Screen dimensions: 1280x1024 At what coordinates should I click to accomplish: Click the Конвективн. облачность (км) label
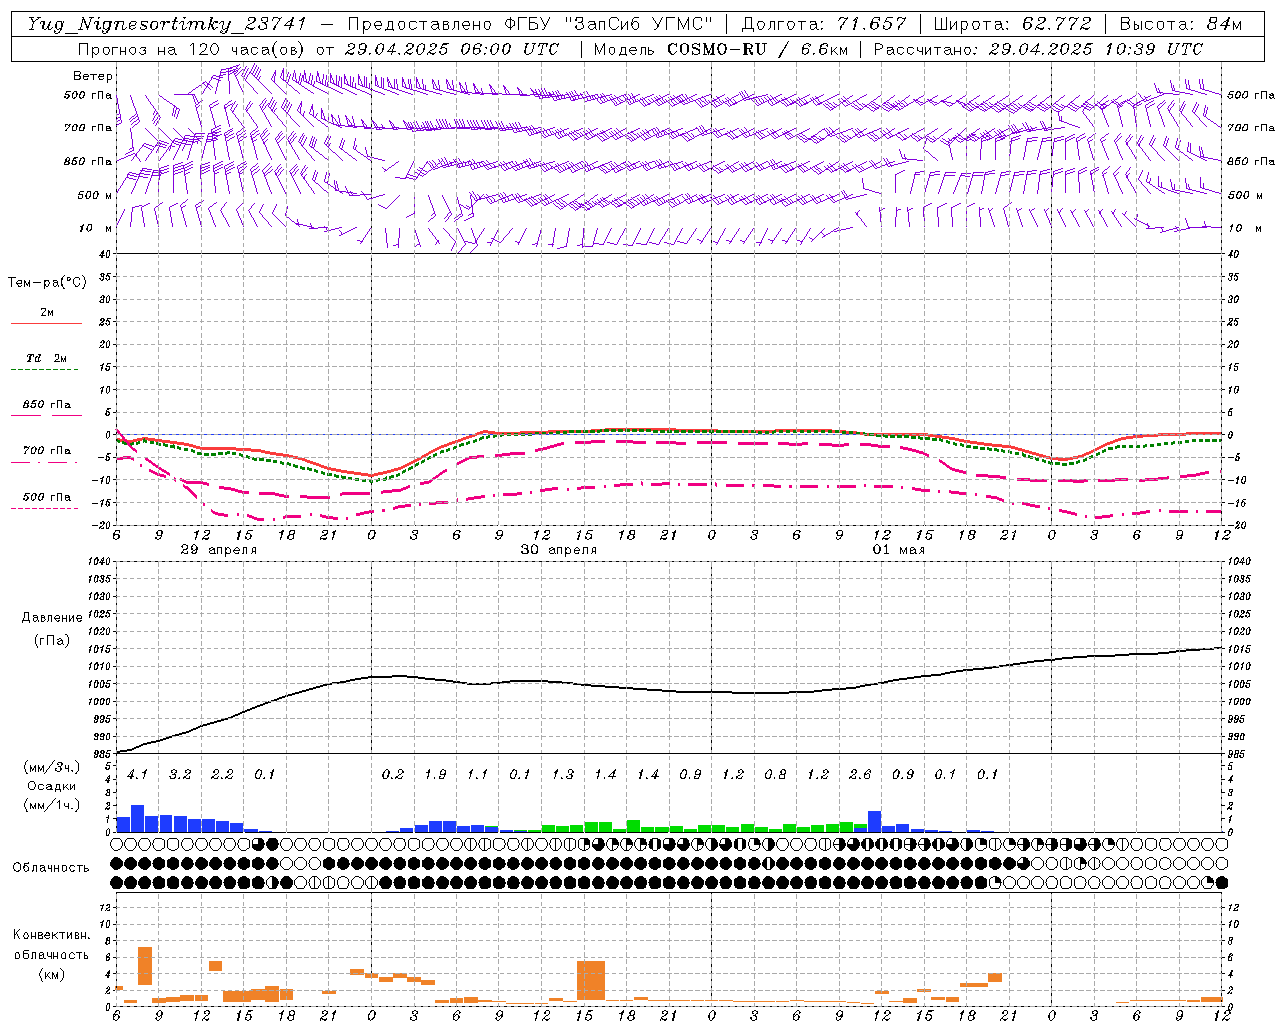coord(50,954)
